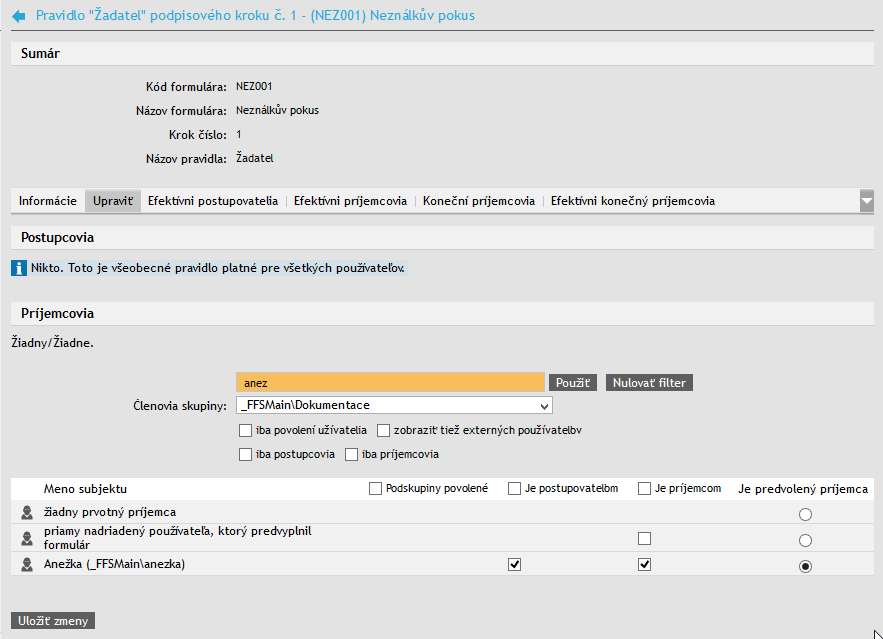Screen dimensions: 883x639
Task: Click the filter text field containing anez
Action: (x=390, y=383)
